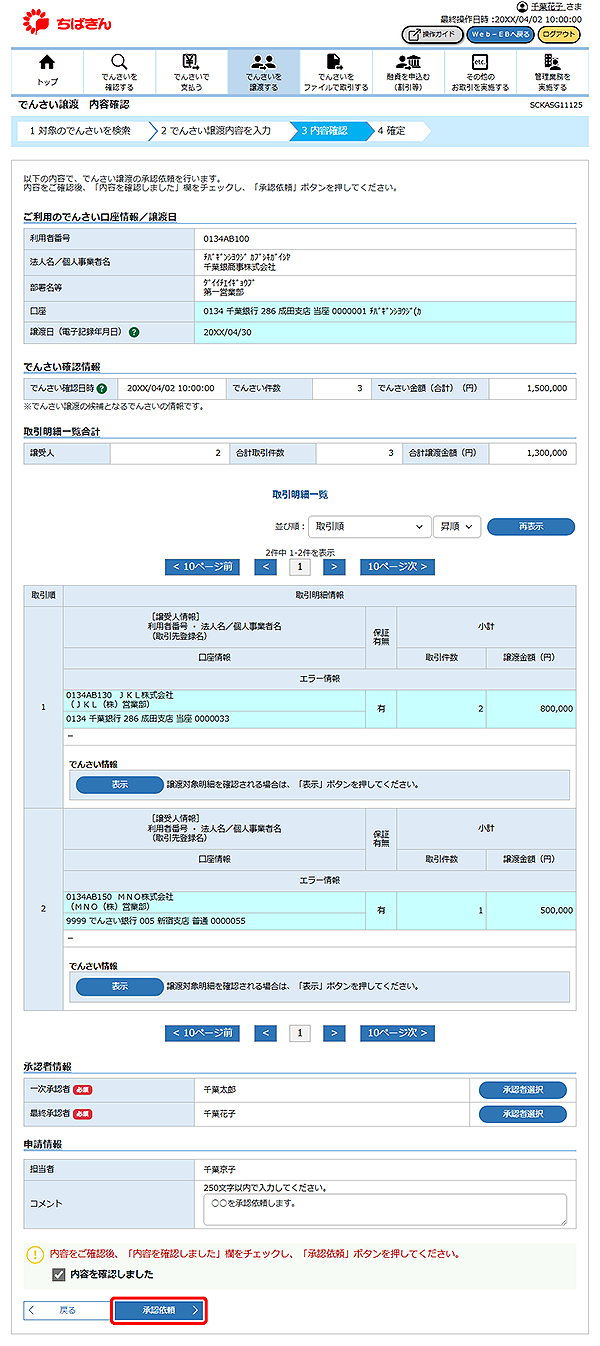This screenshot has height=1346, width=600.
Task: Click help icon beside 譲渡日 label
Action: coord(134,332)
